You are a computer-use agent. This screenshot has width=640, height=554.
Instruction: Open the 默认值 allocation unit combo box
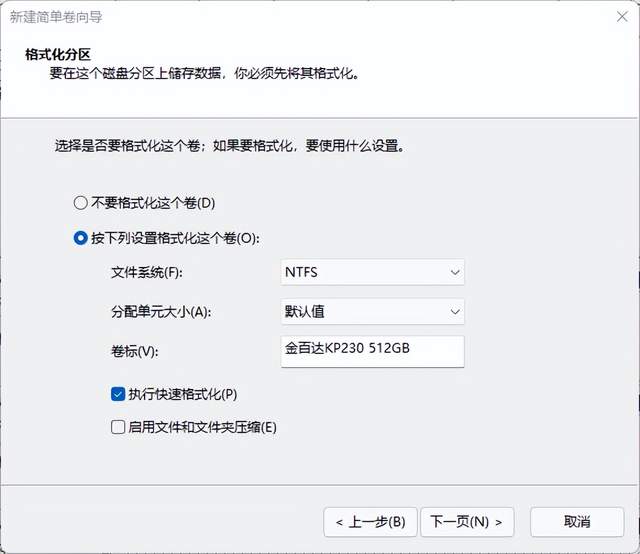(x=372, y=311)
